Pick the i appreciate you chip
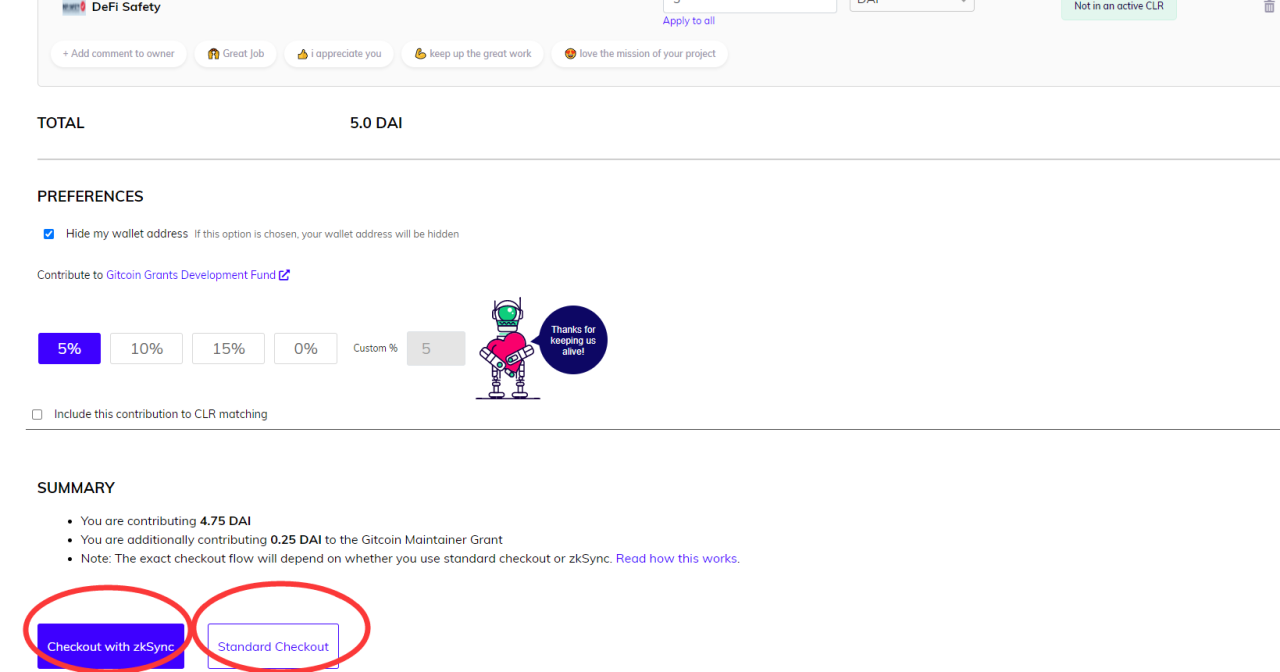1280x672 pixels. (x=339, y=54)
